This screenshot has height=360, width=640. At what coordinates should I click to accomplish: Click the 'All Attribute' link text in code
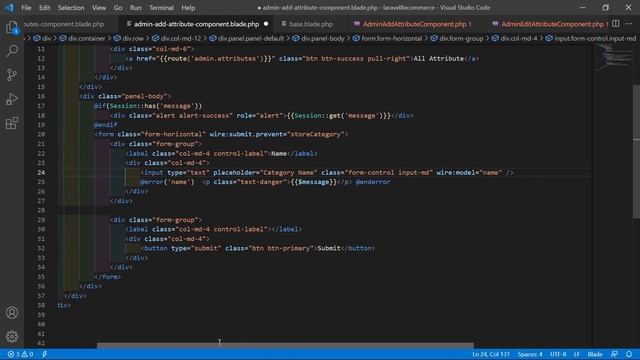[x=438, y=58]
